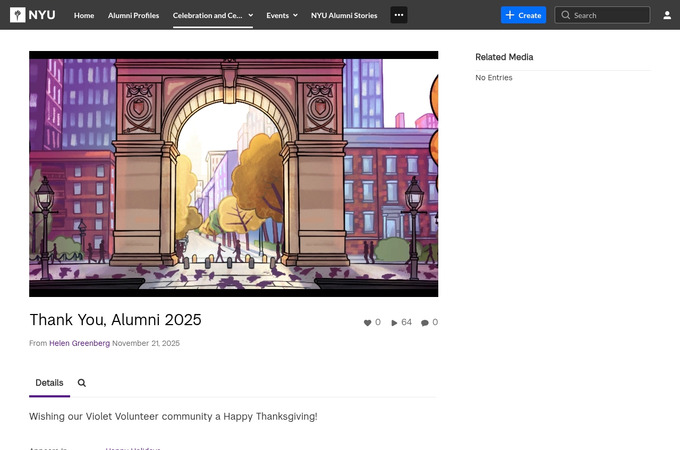
Task: Click the Related Media heading
Action: click(x=504, y=57)
